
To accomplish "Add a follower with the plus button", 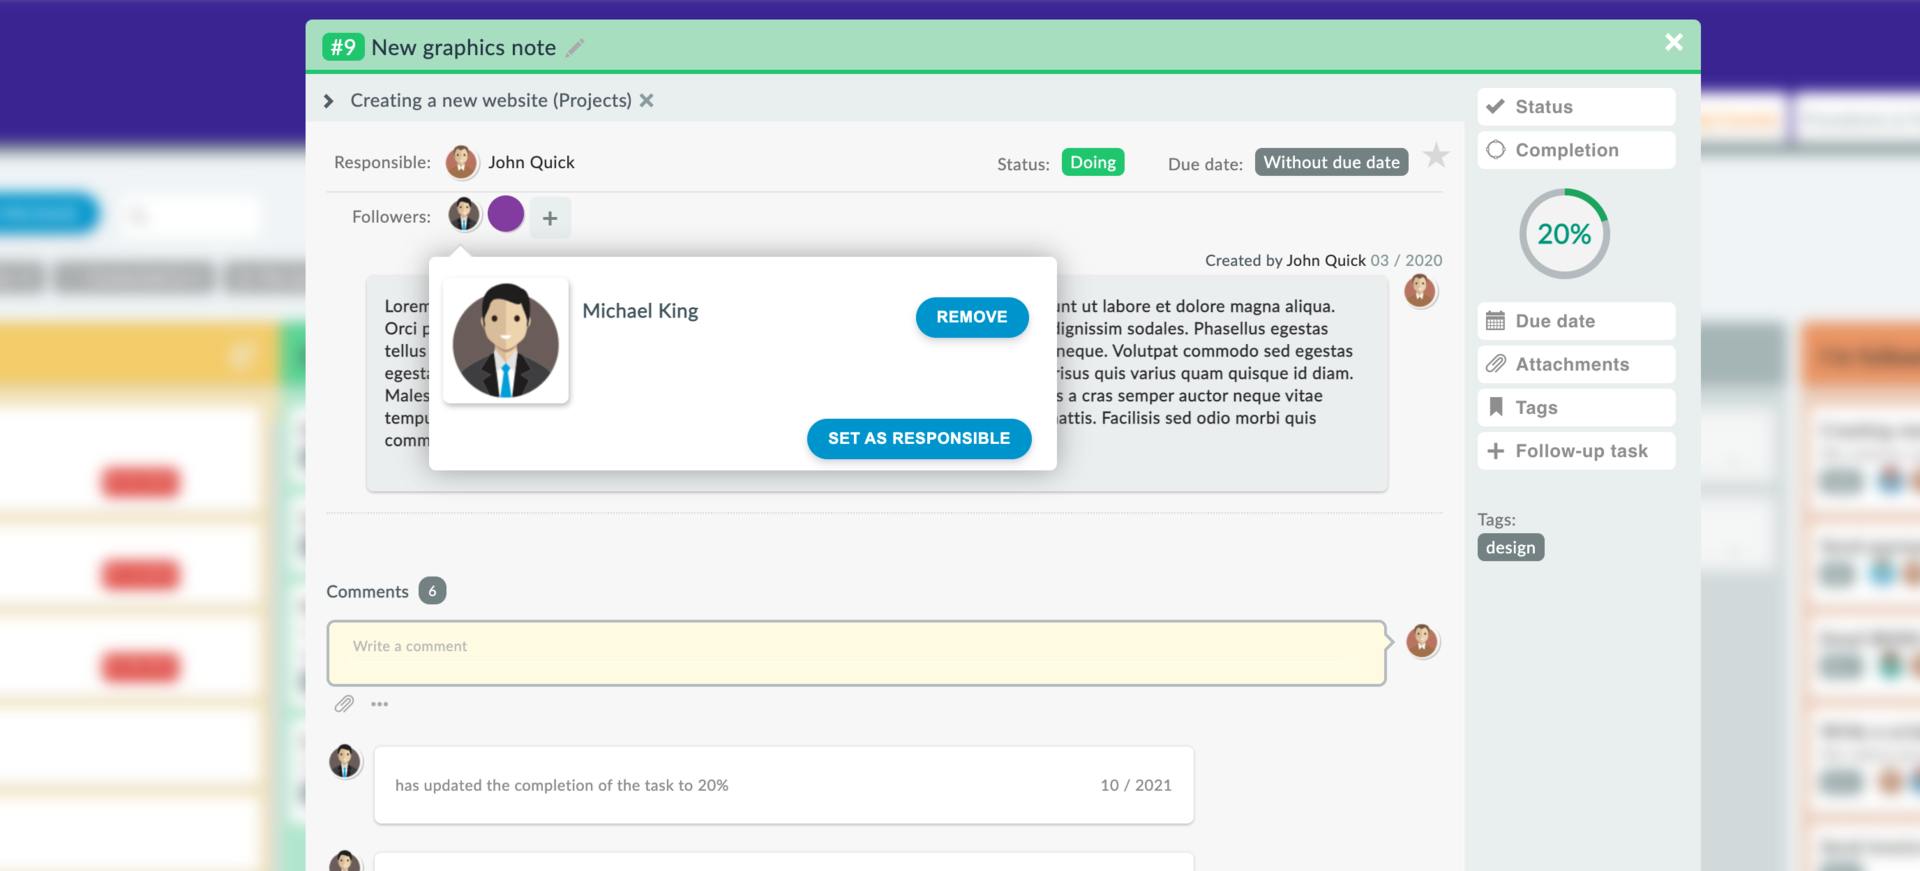I will [550, 218].
